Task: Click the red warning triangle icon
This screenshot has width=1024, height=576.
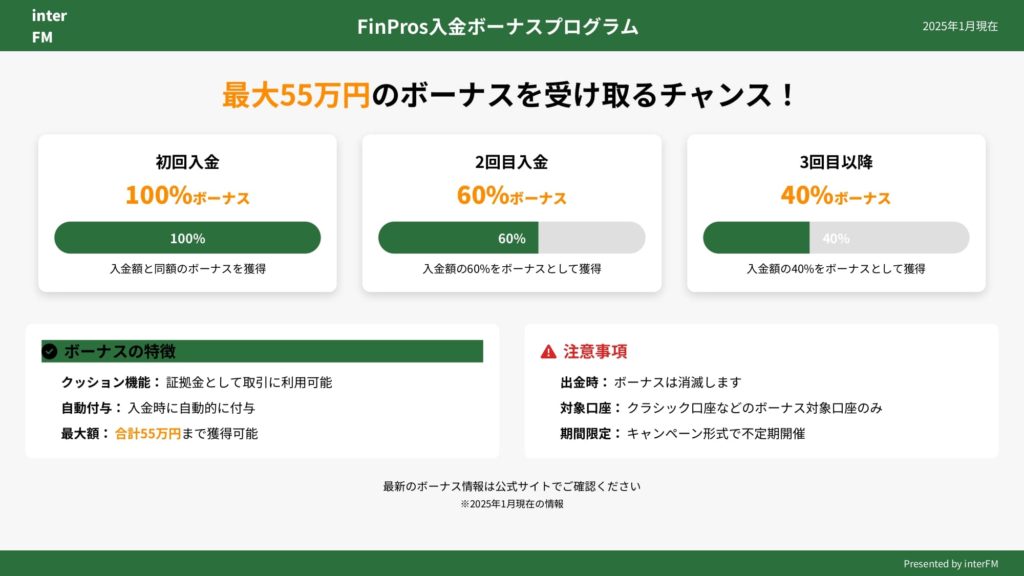Action: tap(548, 352)
